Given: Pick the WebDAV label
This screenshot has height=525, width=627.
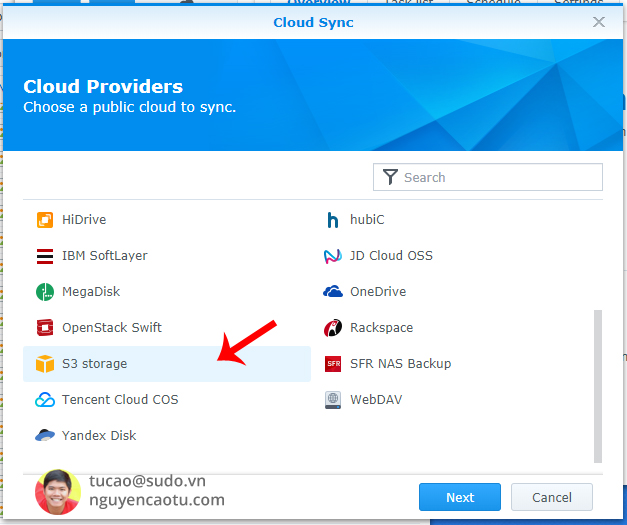Looking at the screenshot, I should [376, 399].
